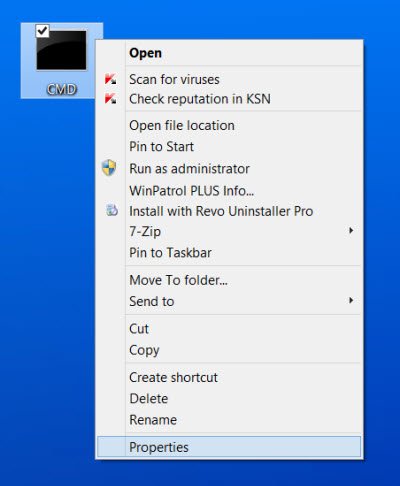Image resolution: width=400 pixels, height=486 pixels.
Task: Click the Kaspersky icon beside Check reputation in KSN
Action: click(x=110, y=99)
